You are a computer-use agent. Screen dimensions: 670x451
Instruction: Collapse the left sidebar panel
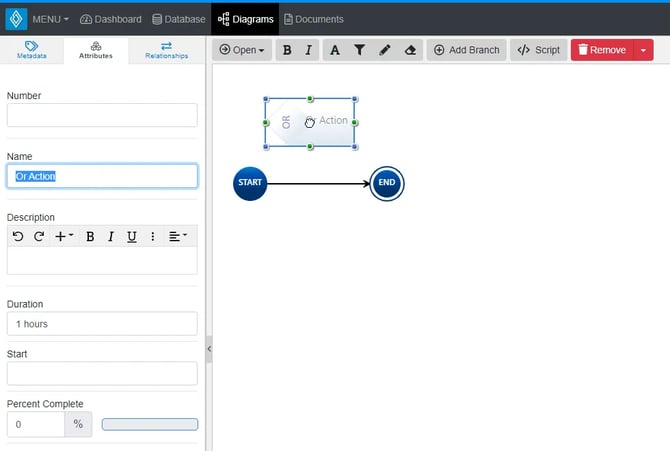(209, 349)
